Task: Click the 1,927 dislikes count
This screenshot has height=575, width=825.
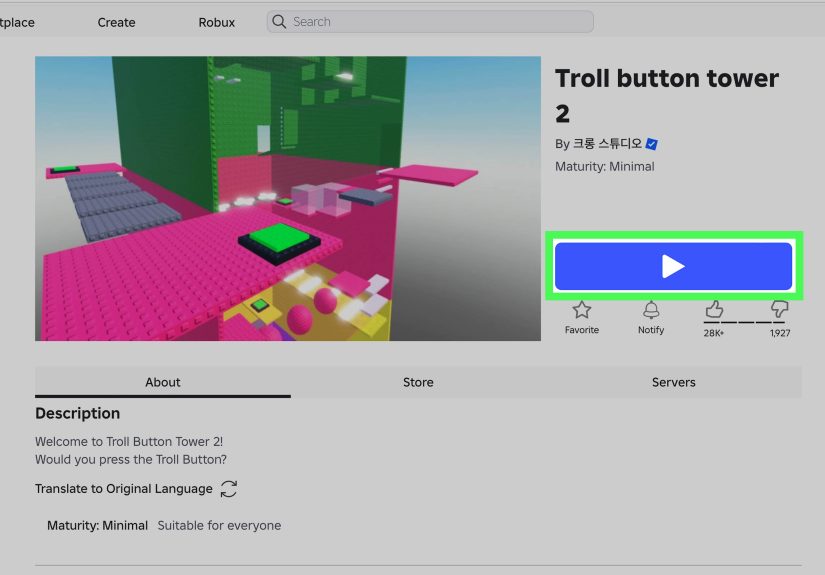Action: (x=780, y=333)
